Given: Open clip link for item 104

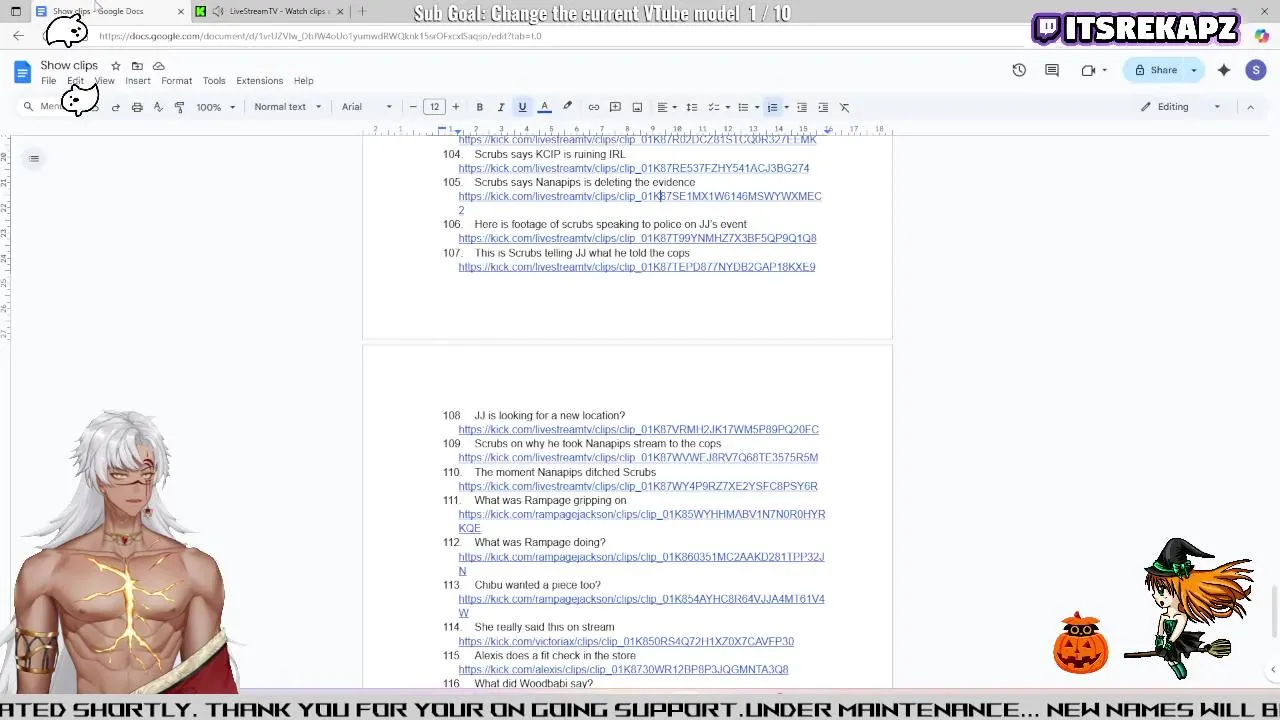Looking at the screenshot, I should pyautogui.click(x=634, y=168).
